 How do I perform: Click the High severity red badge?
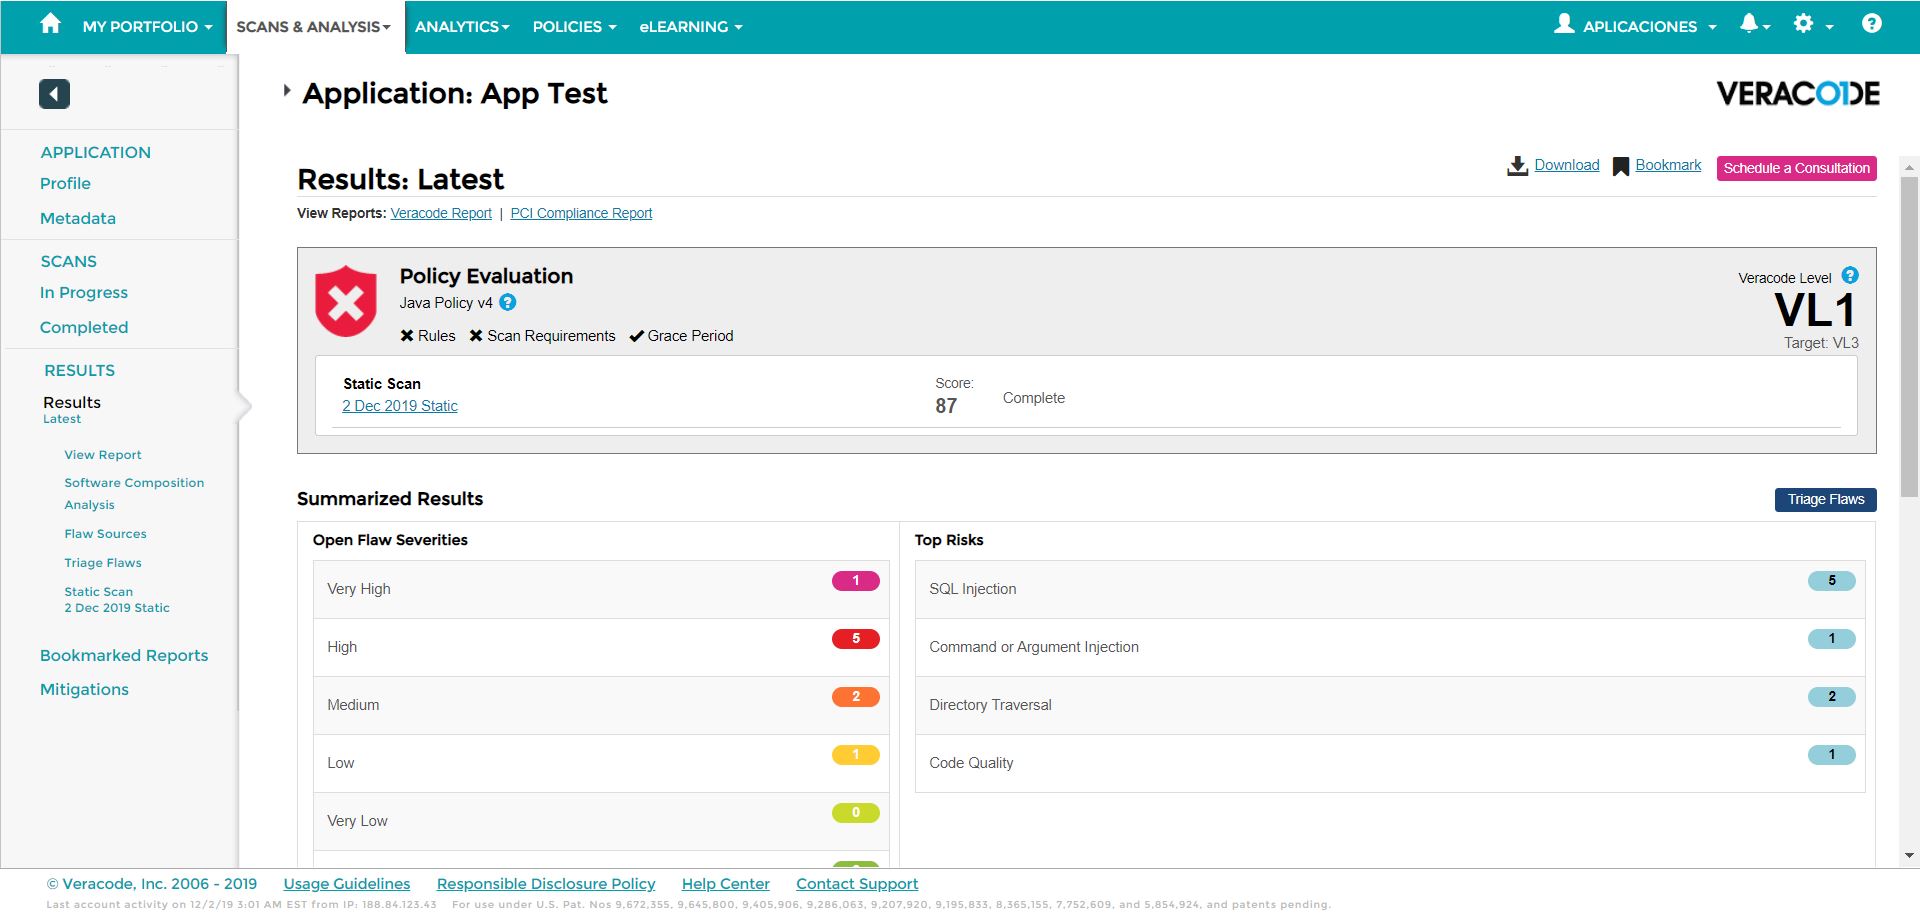pos(855,639)
